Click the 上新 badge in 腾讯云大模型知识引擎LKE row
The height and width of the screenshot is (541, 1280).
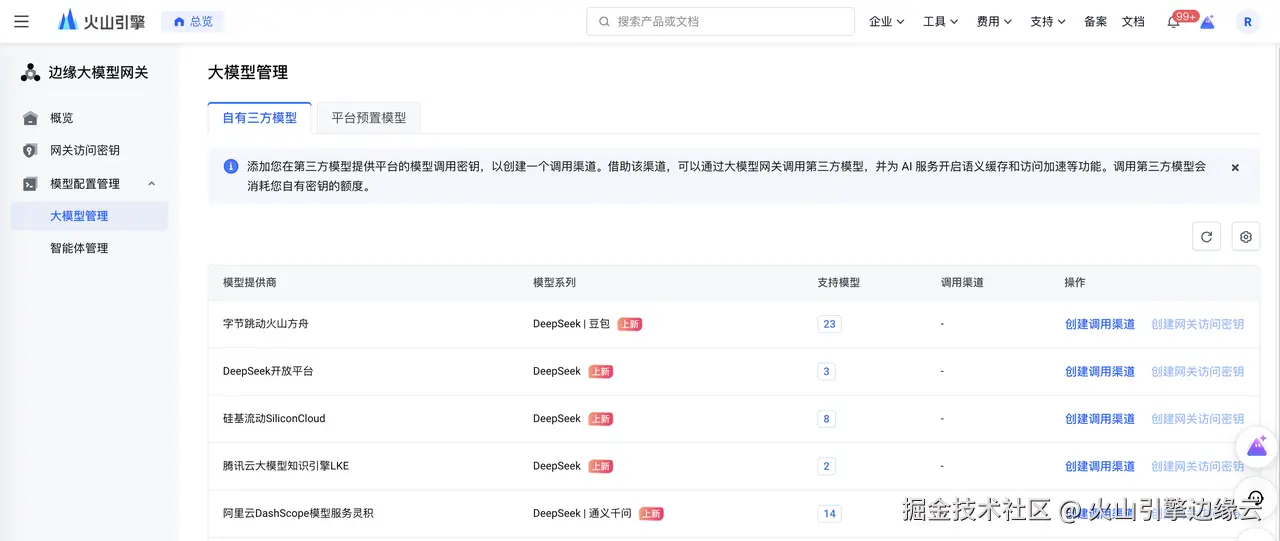click(600, 466)
